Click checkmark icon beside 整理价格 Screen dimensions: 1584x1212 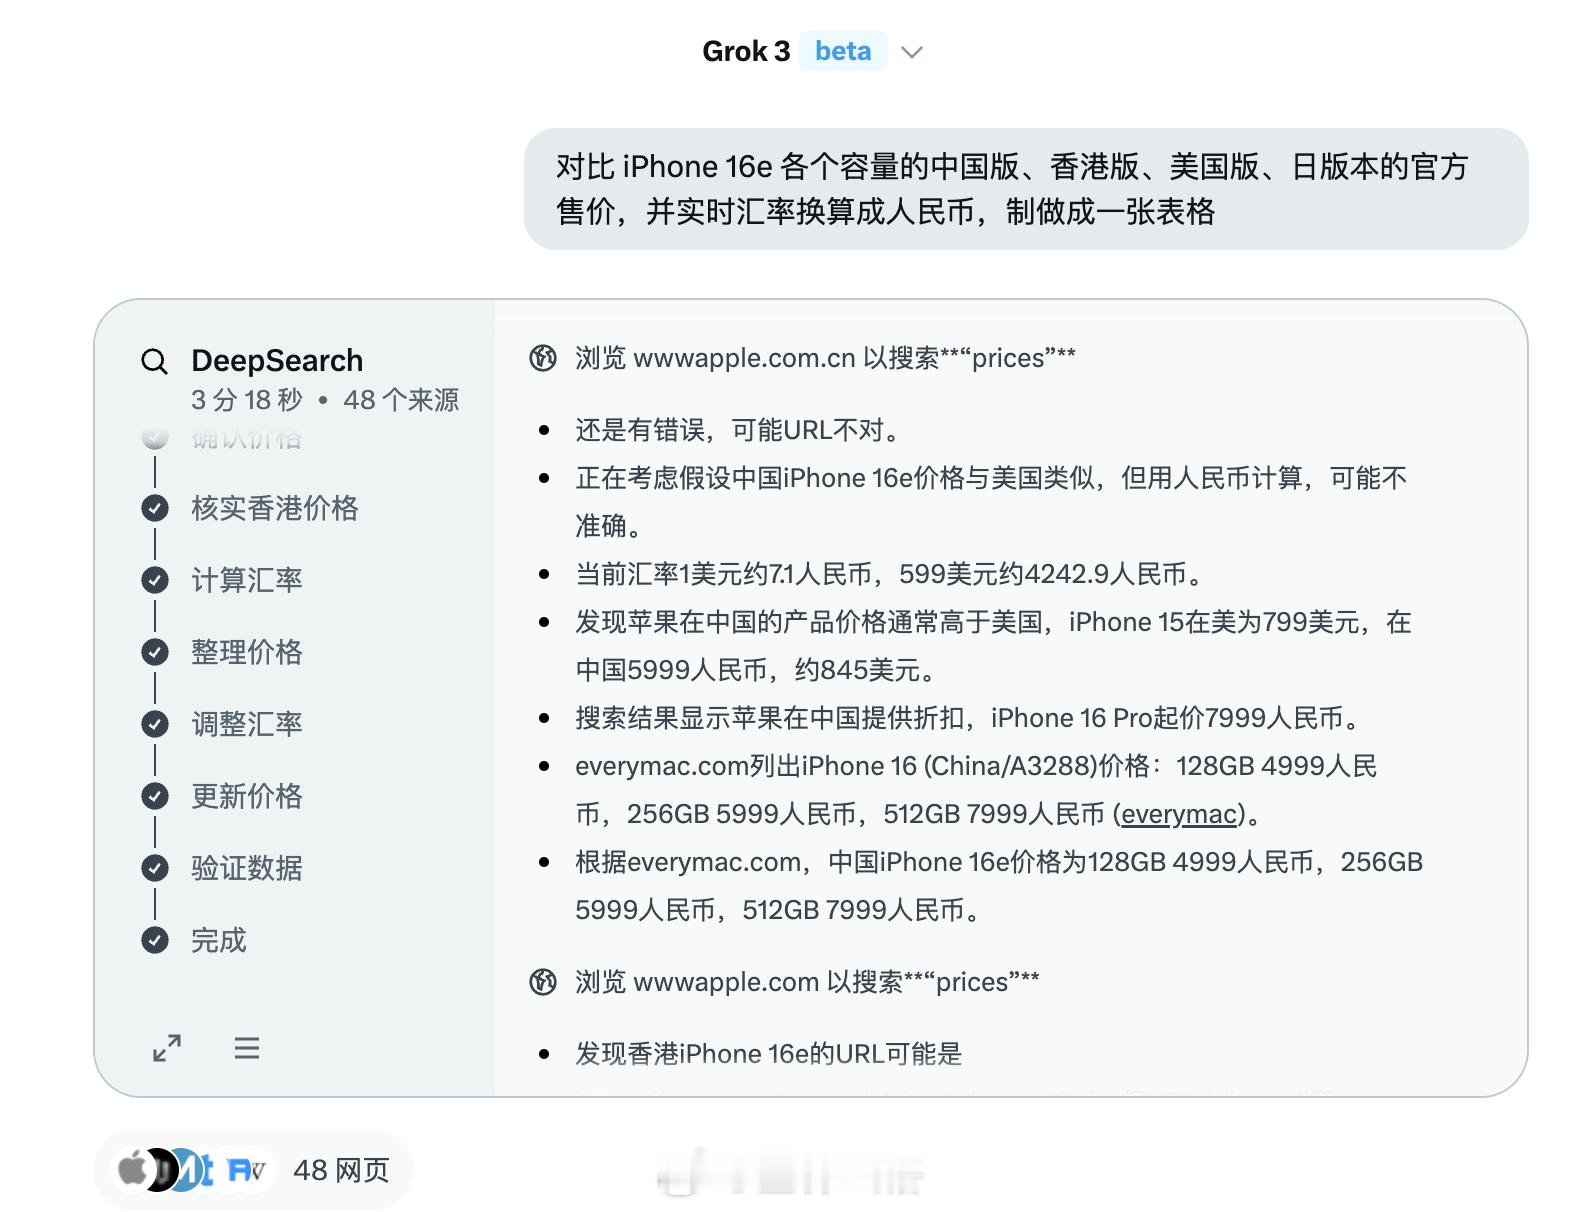pos(155,652)
